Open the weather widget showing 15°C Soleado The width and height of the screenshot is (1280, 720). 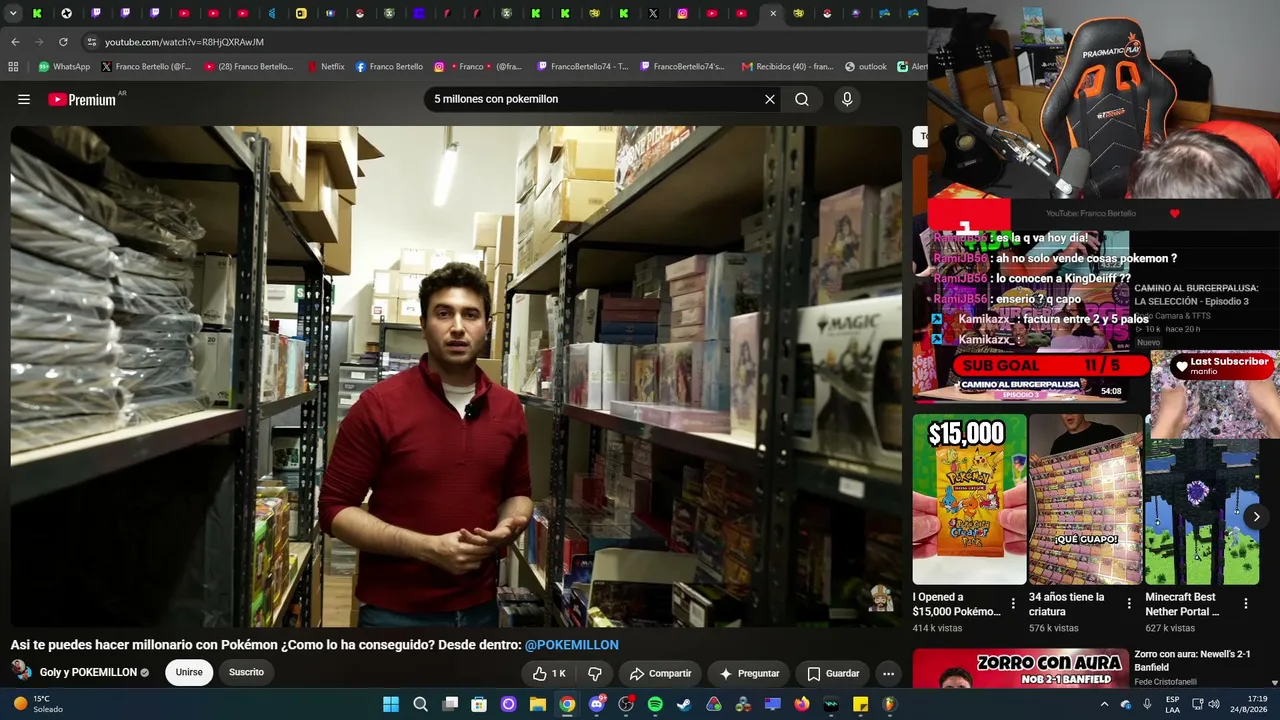[x=40, y=704]
